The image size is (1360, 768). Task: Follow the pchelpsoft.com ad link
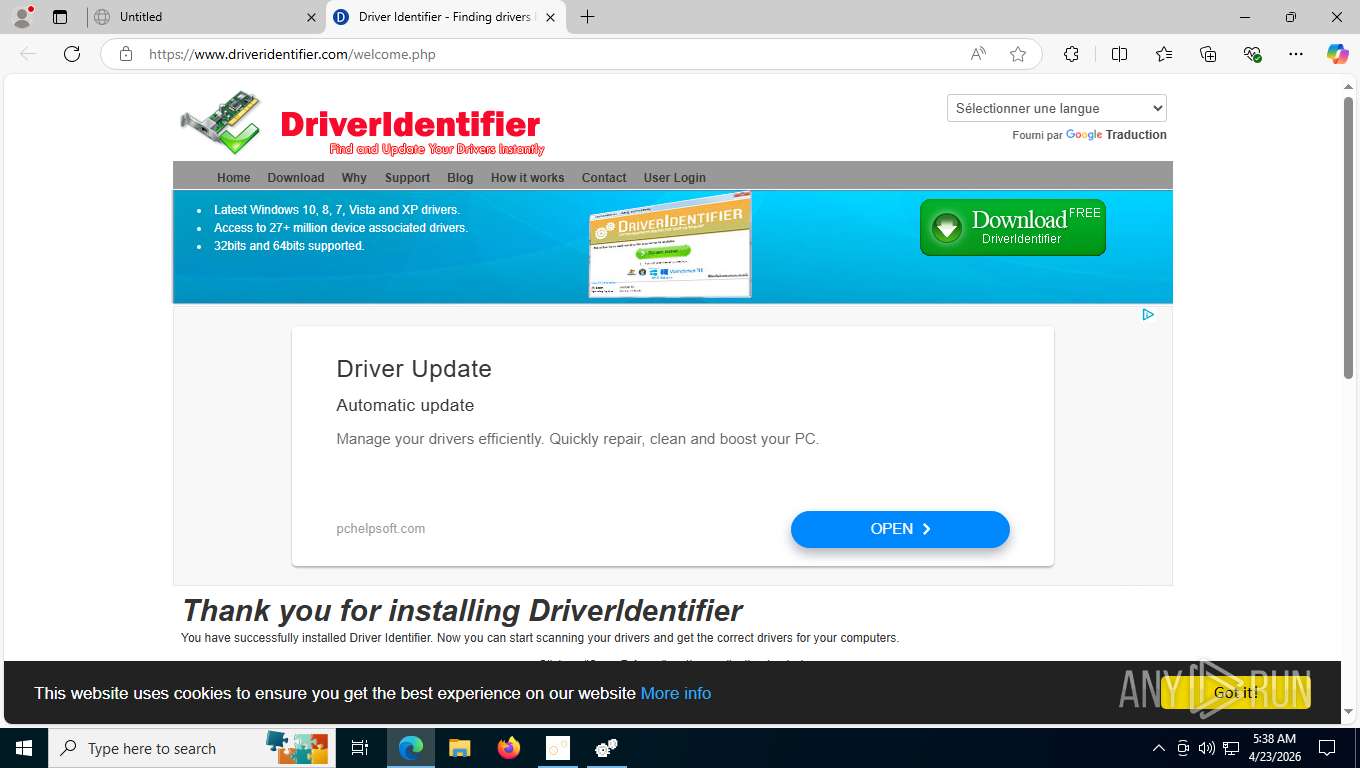click(x=380, y=529)
